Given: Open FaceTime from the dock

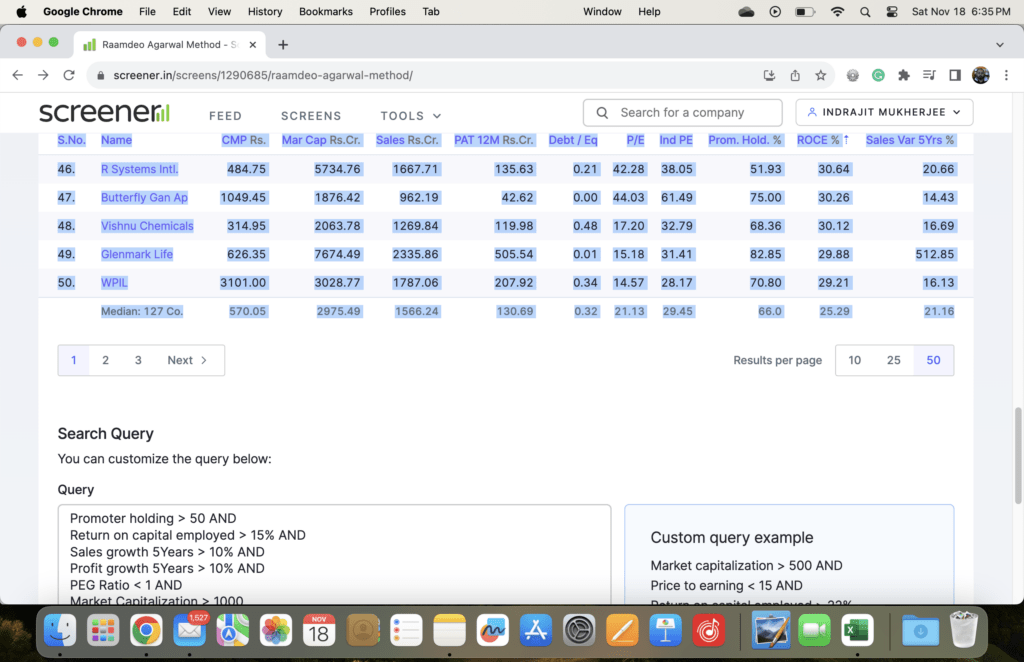Looking at the screenshot, I should 814,631.
